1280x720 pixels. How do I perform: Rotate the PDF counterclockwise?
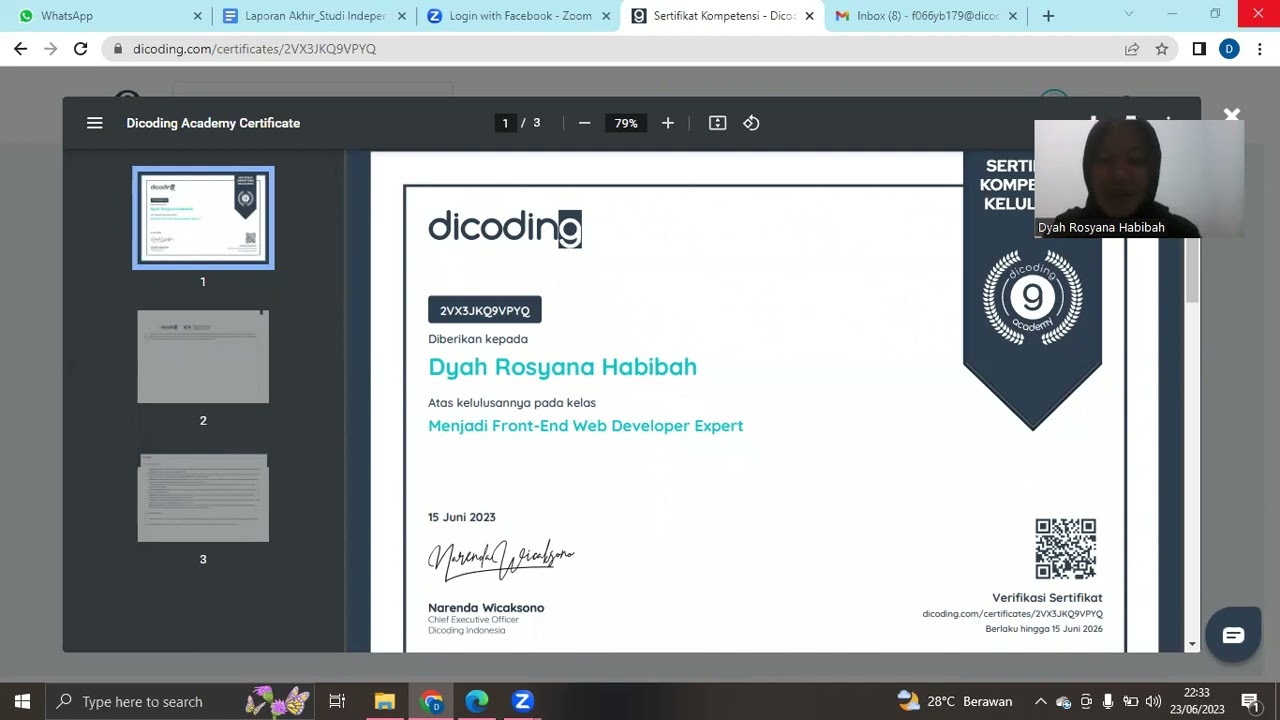click(x=751, y=123)
